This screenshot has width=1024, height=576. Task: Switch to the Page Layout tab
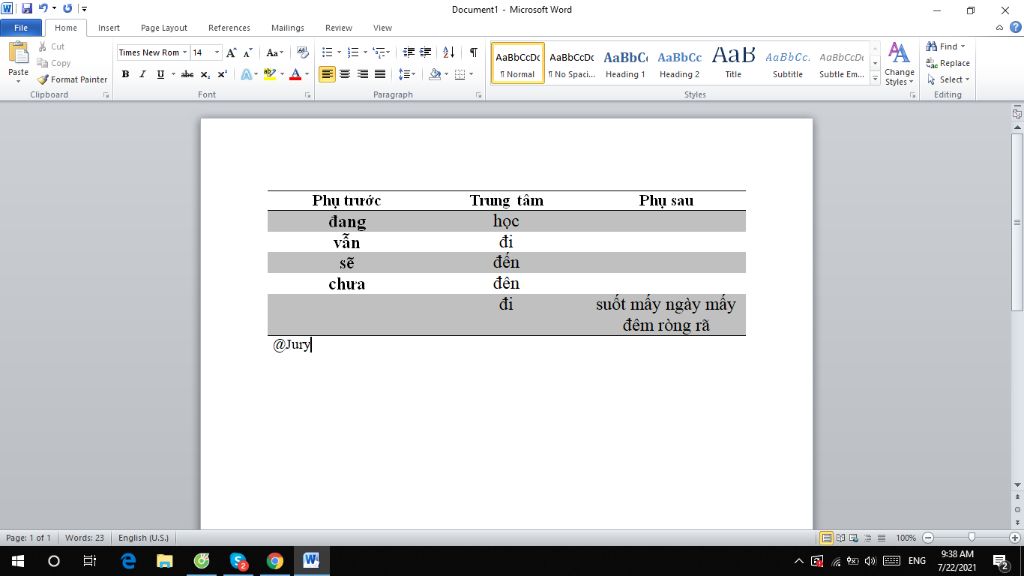(164, 28)
